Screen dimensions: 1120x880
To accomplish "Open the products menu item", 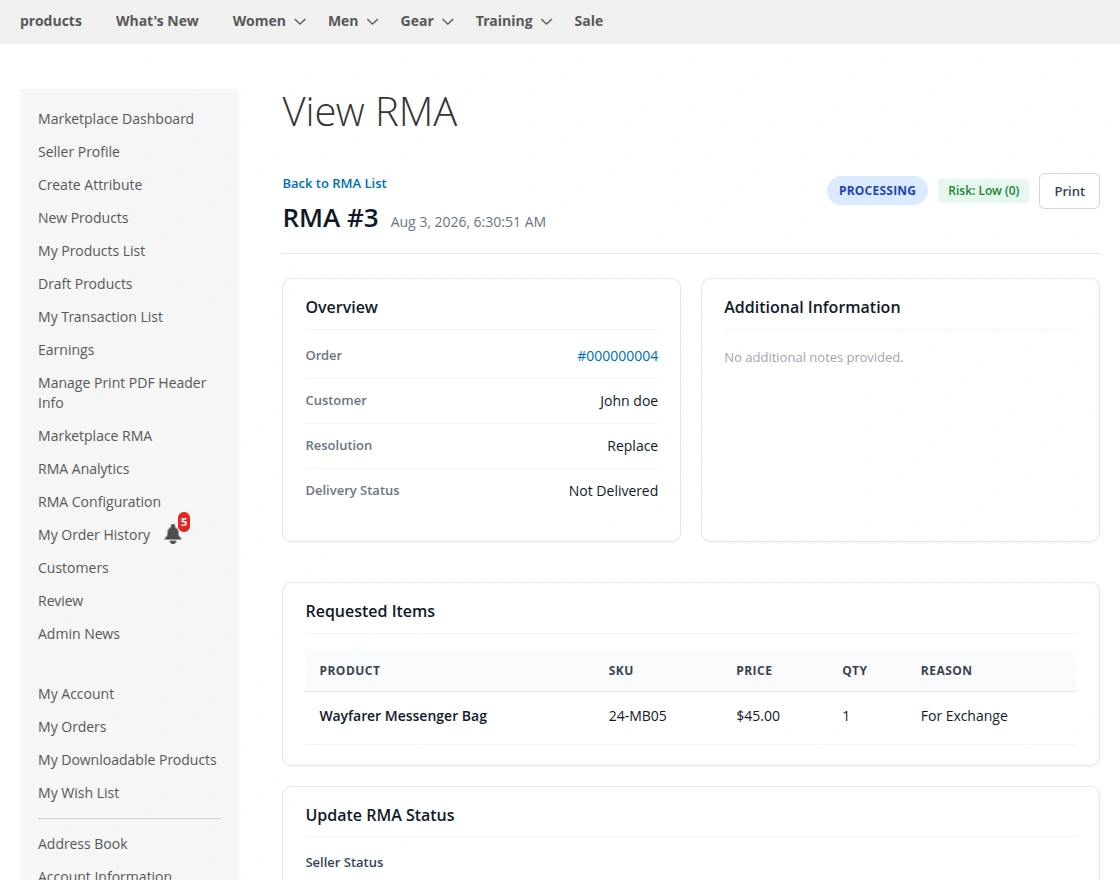I will [x=51, y=21].
